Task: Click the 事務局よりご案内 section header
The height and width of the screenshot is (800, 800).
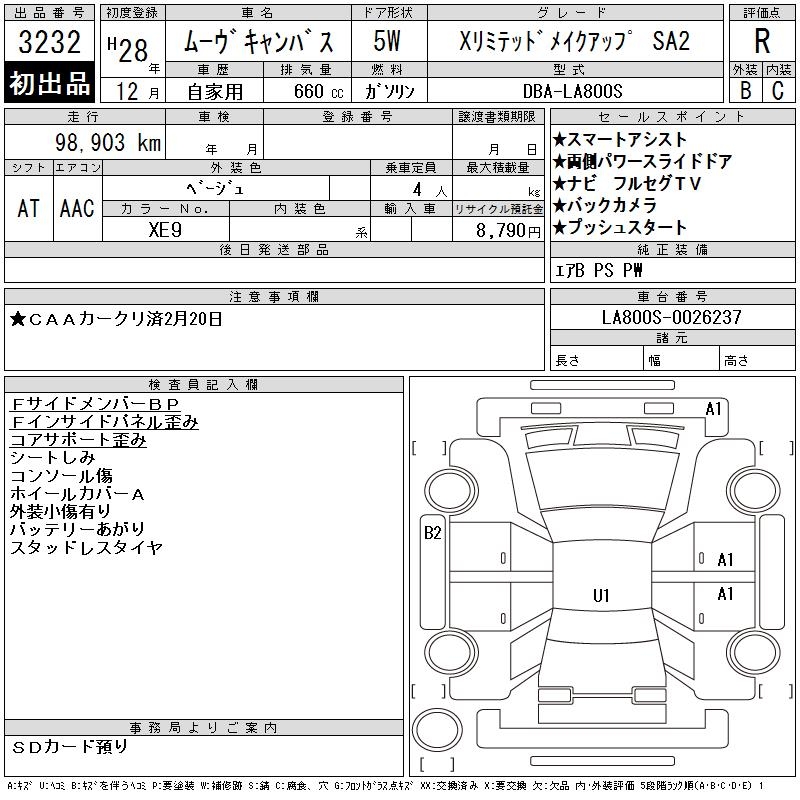Action: [x=204, y=728]
